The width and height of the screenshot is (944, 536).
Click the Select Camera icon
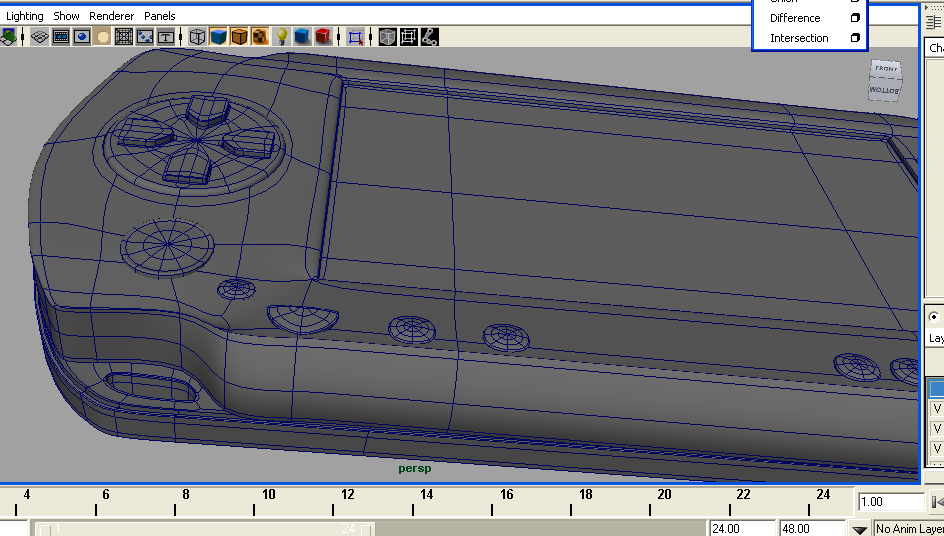(8, 37)
